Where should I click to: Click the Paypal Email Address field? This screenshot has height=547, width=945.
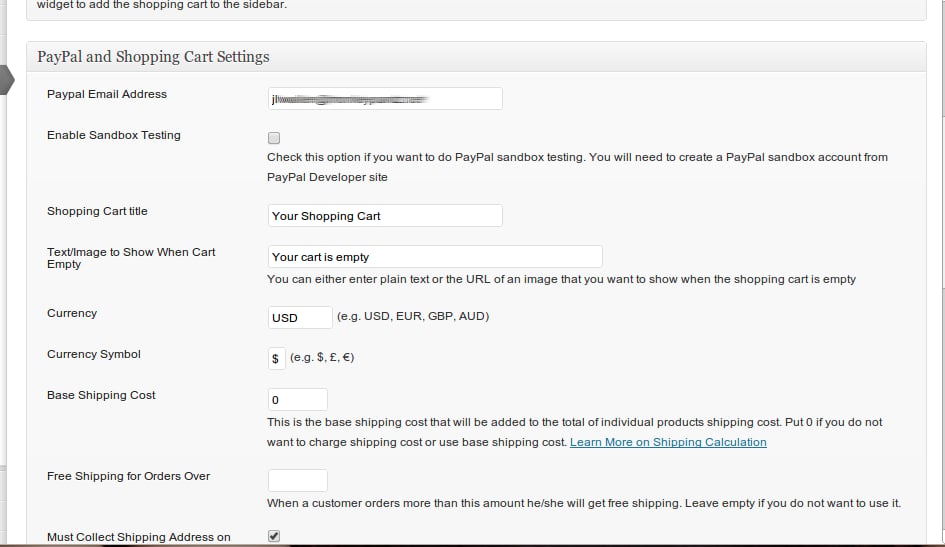[x=385, y=99]
